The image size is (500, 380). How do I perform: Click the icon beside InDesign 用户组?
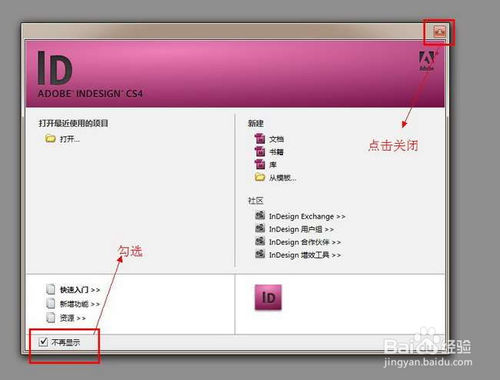(260, 228)
